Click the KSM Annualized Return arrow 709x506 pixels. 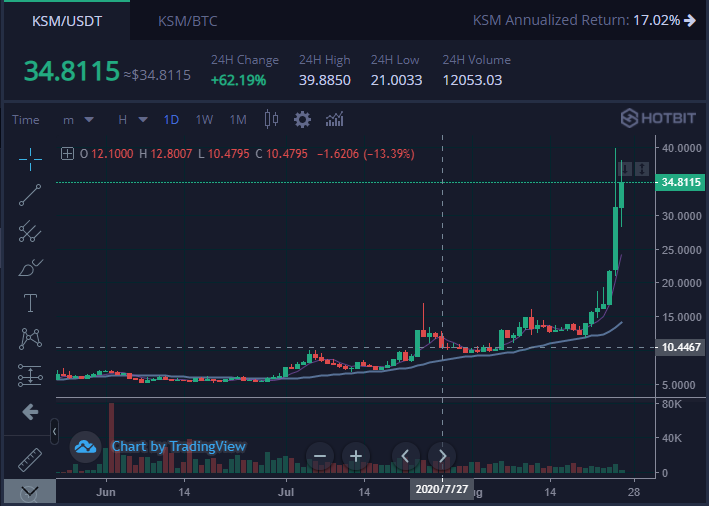point(690,20)
